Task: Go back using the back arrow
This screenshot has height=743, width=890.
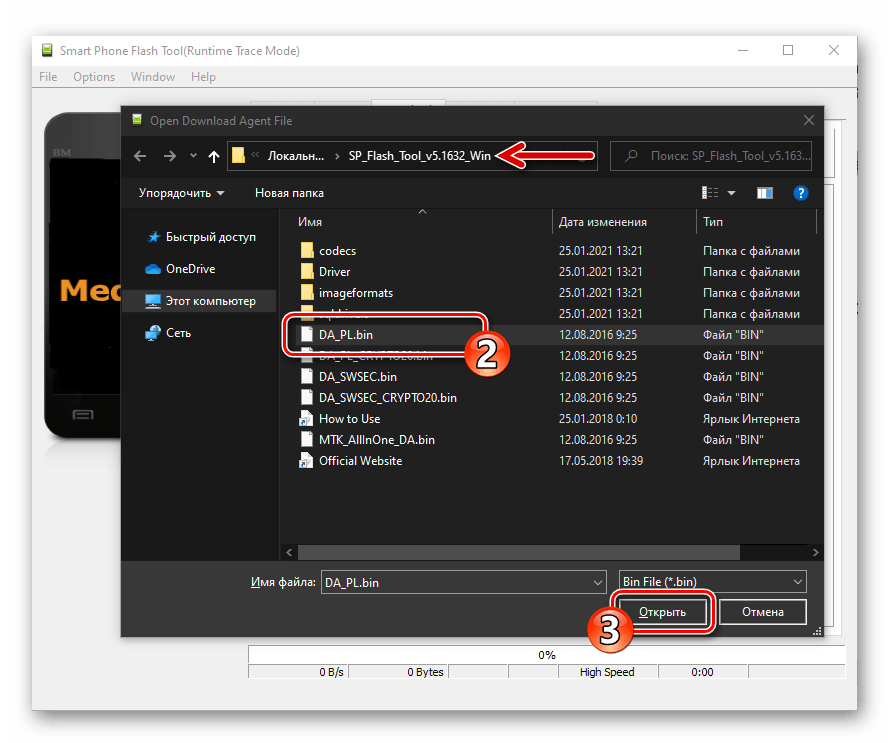Action: point(140,156)
